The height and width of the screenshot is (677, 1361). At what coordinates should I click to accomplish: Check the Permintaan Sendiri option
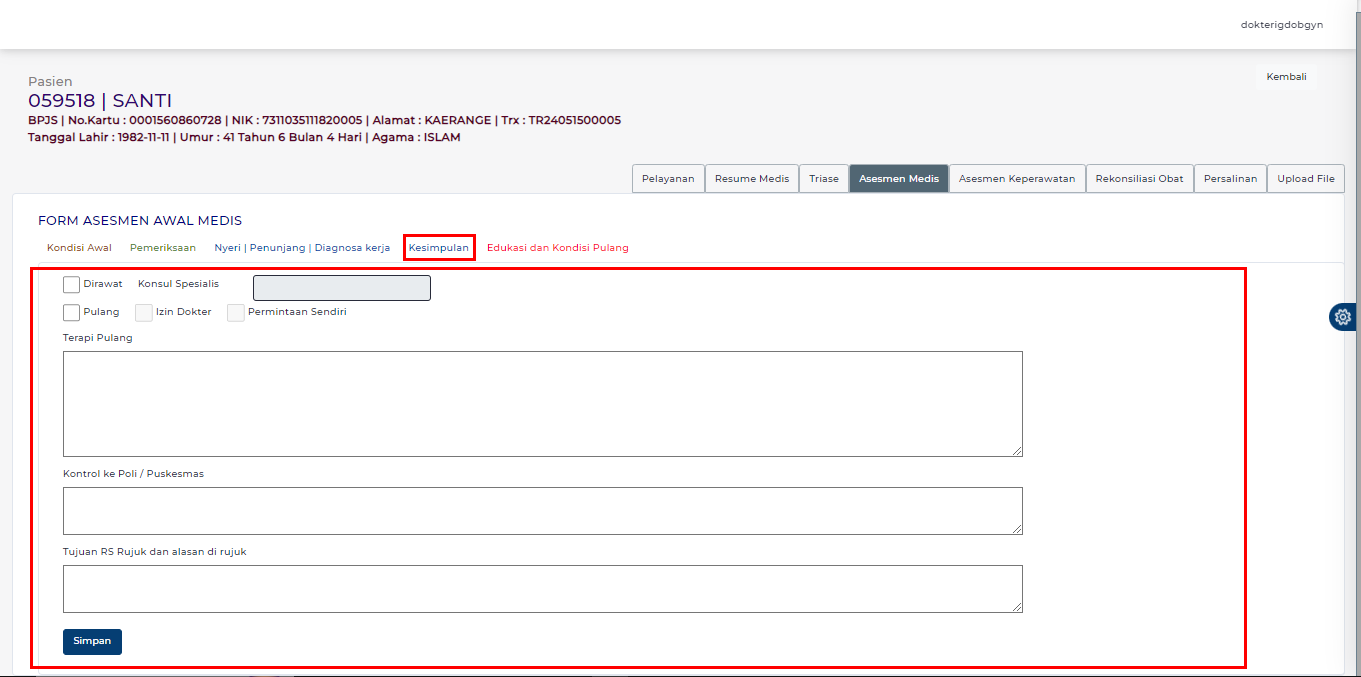click(236, 313)
